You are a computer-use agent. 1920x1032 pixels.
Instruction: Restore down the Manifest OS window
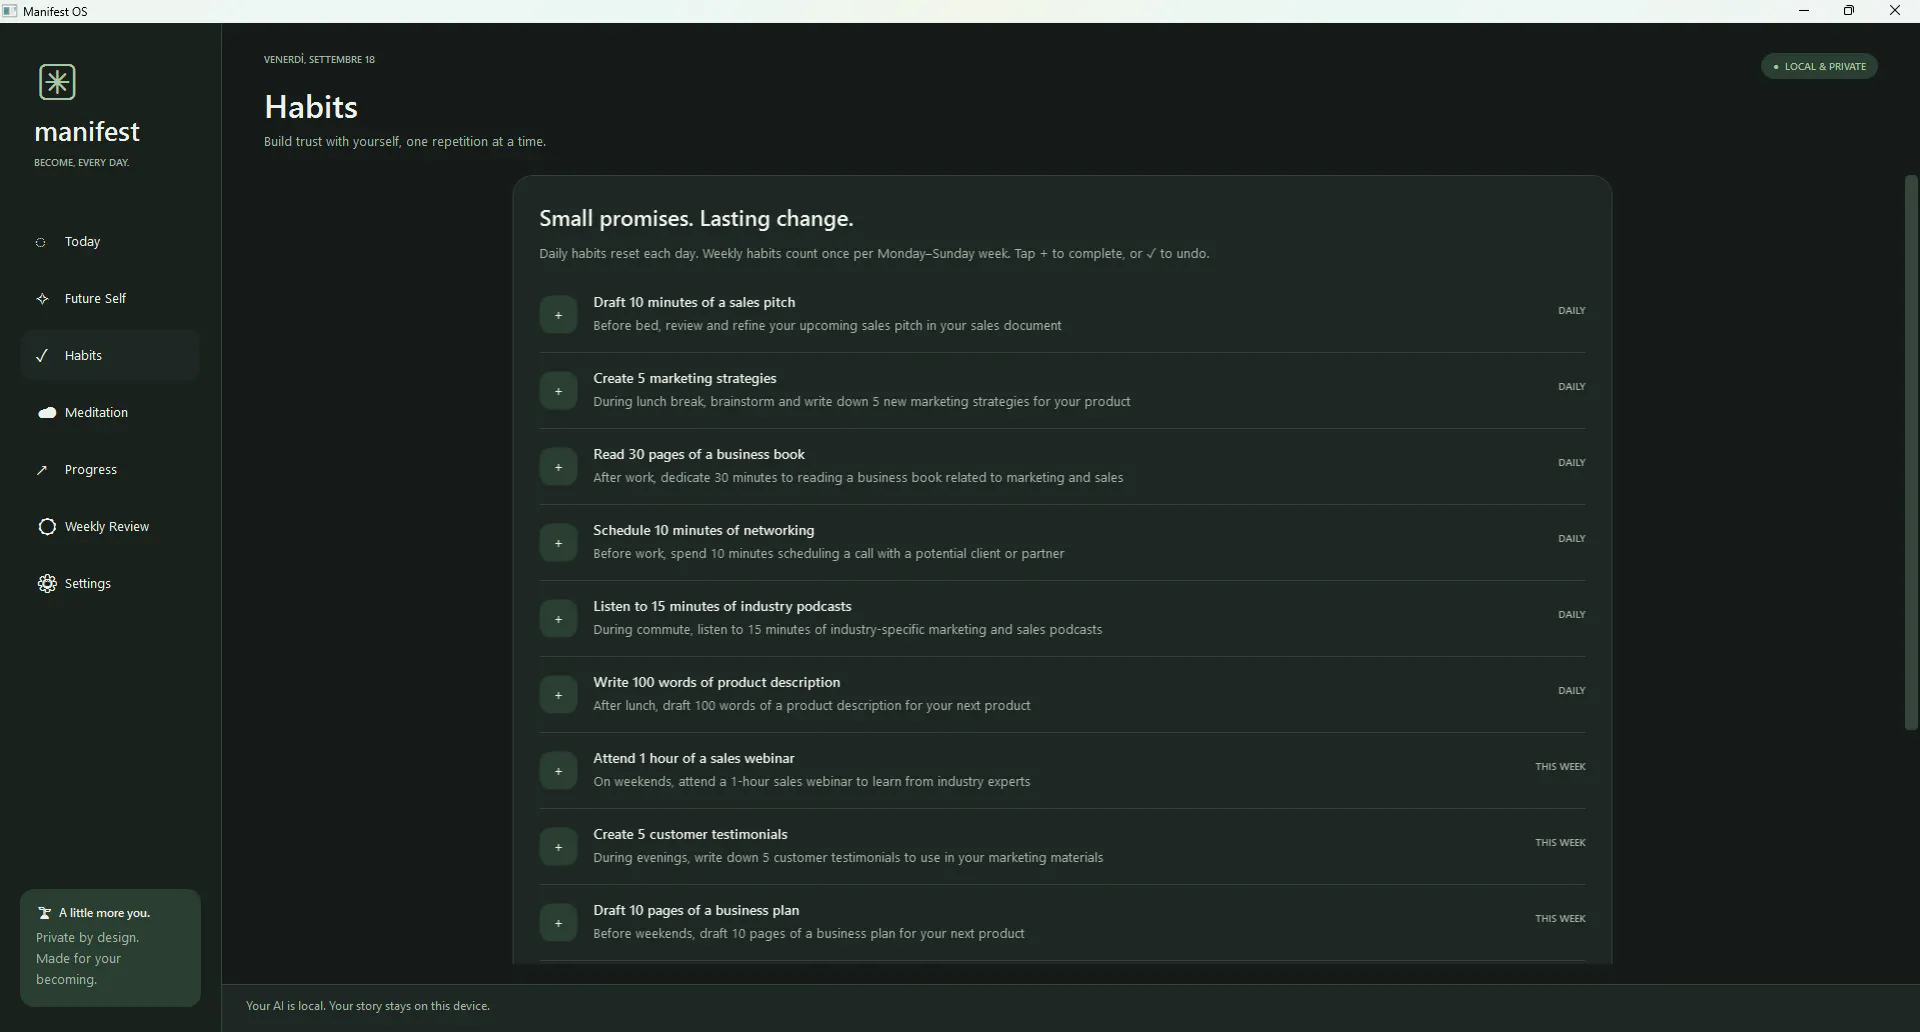pyautogui.click(x=1849, y=11)
